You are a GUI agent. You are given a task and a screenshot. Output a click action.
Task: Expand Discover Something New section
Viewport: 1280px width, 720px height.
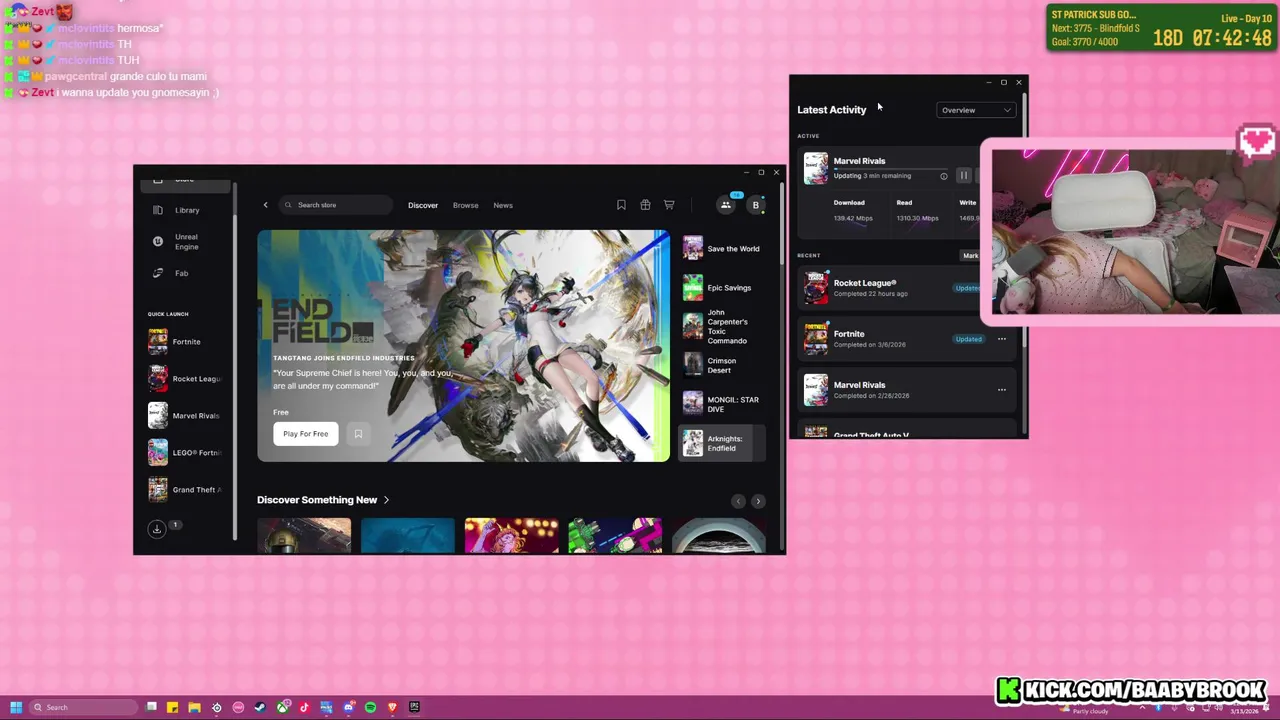tap(323, 500)
